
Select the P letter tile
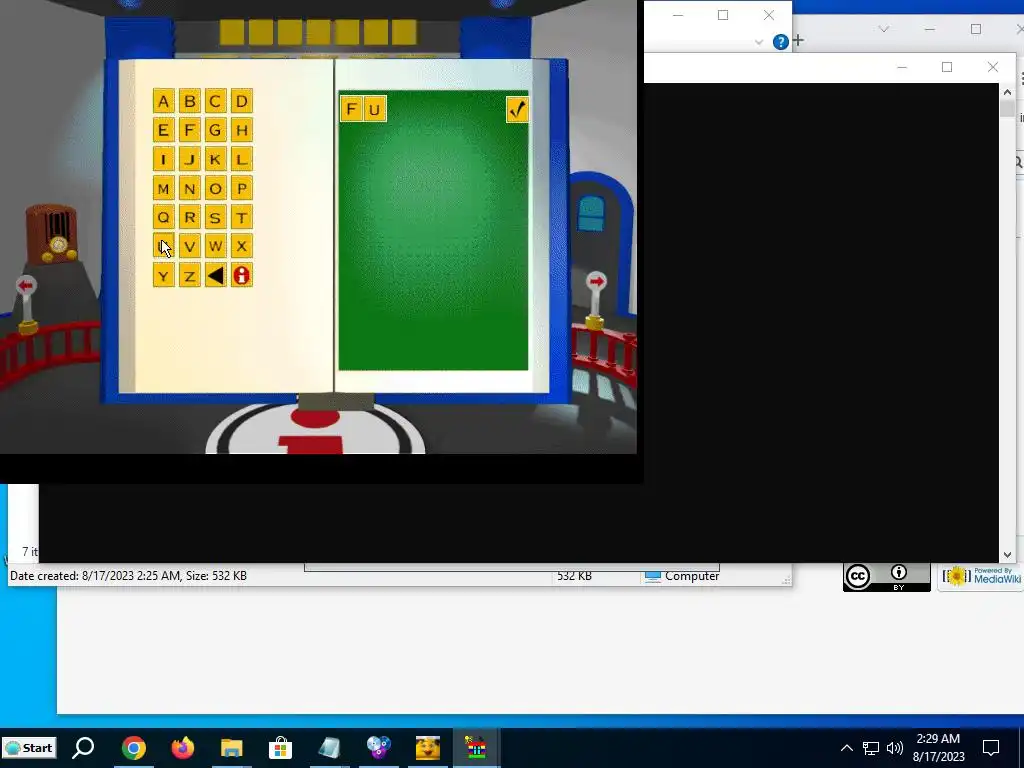[x=242, y=189]
